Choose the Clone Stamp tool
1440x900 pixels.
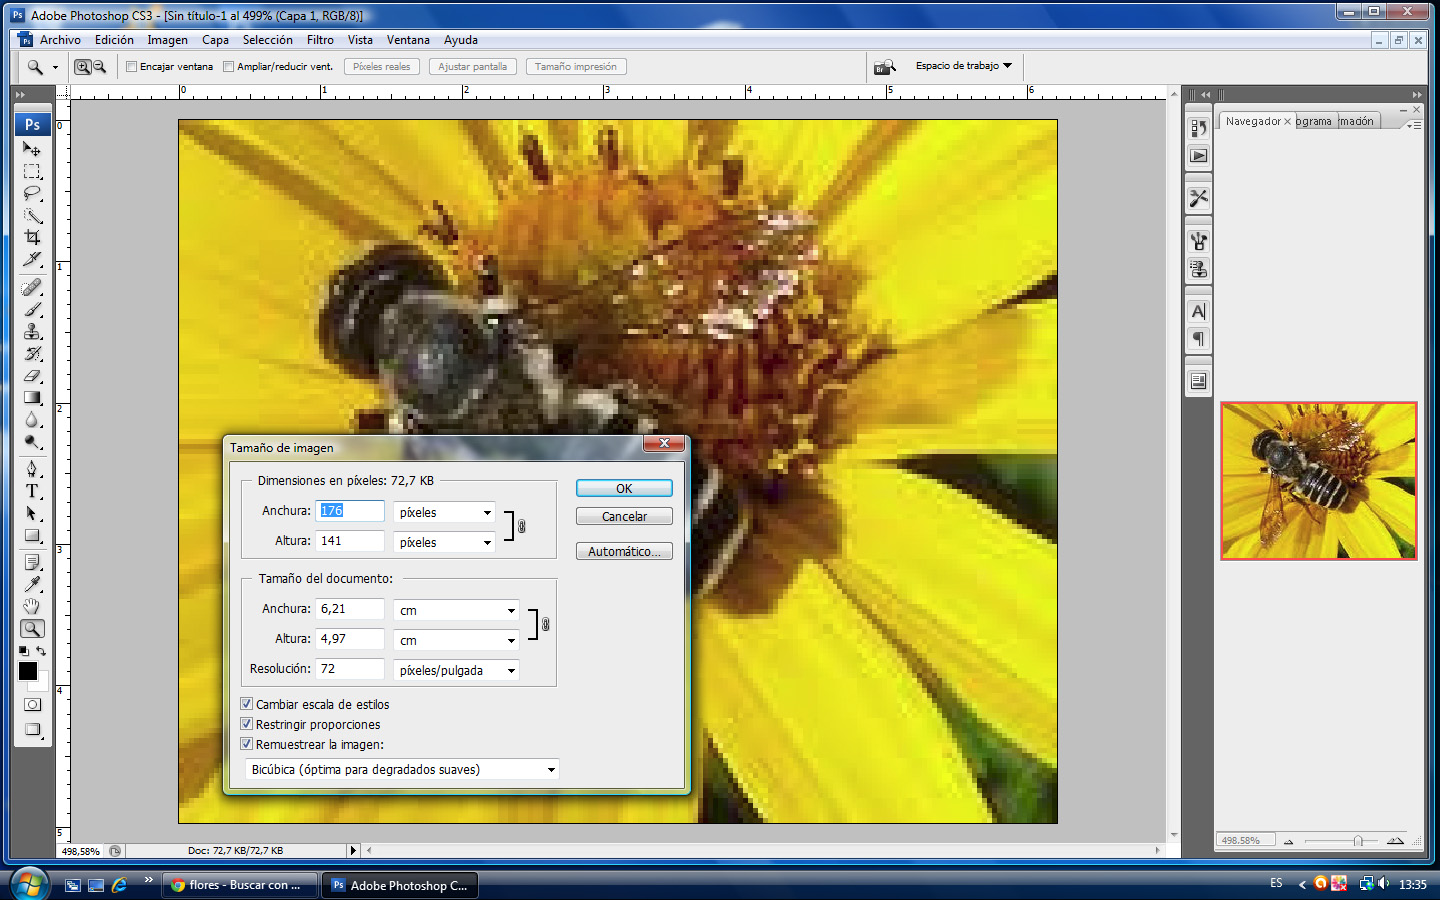coord(32,332)
